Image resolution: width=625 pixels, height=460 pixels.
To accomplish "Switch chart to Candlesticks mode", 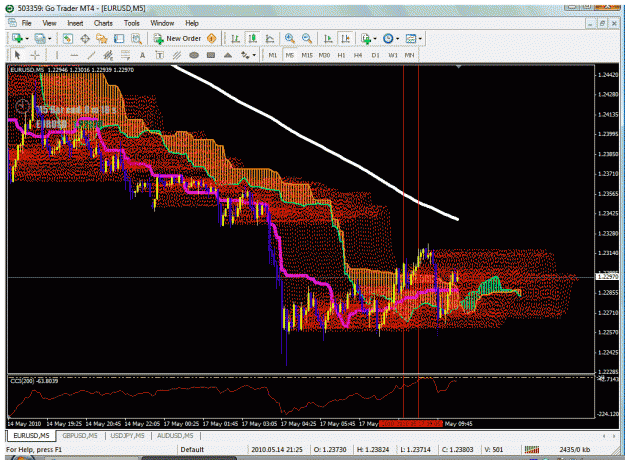I will point(252,38).
